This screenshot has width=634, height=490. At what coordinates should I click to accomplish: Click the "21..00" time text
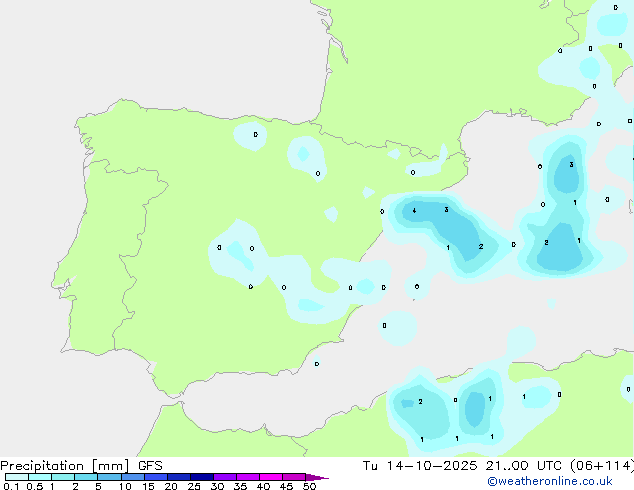tap(507, 466)
